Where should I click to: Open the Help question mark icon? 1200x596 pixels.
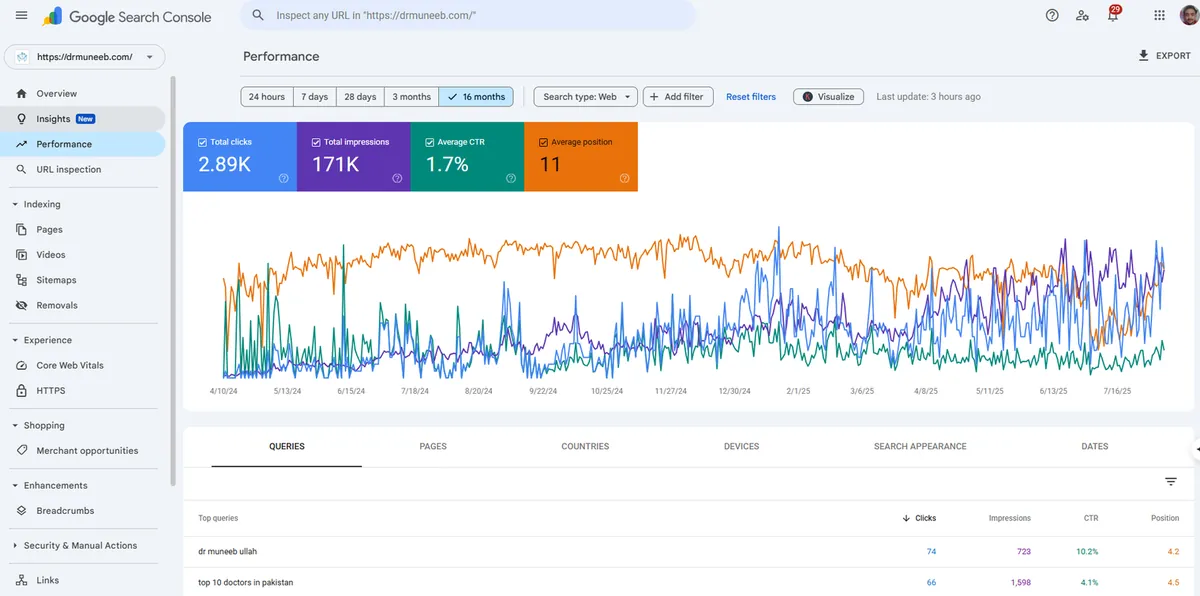point(1052,15)
